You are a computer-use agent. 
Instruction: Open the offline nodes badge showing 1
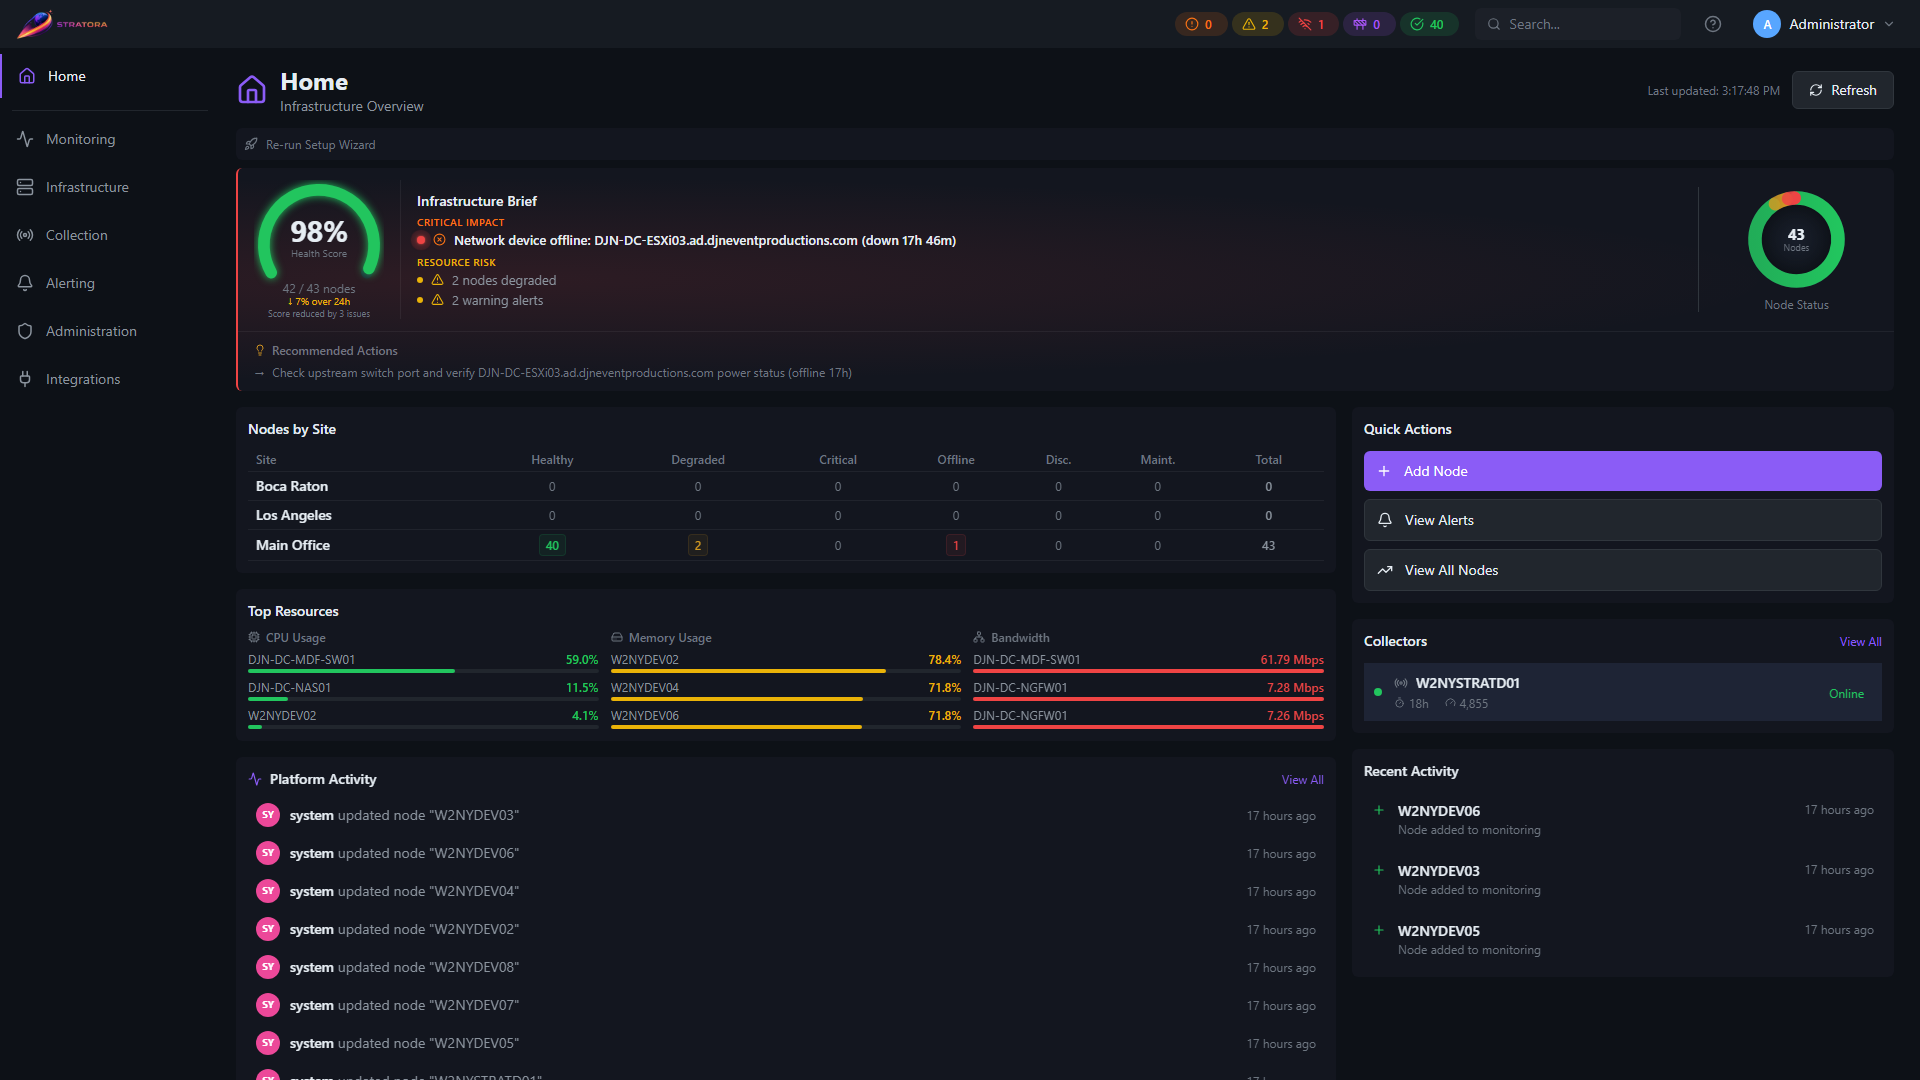click(1312, 24)
